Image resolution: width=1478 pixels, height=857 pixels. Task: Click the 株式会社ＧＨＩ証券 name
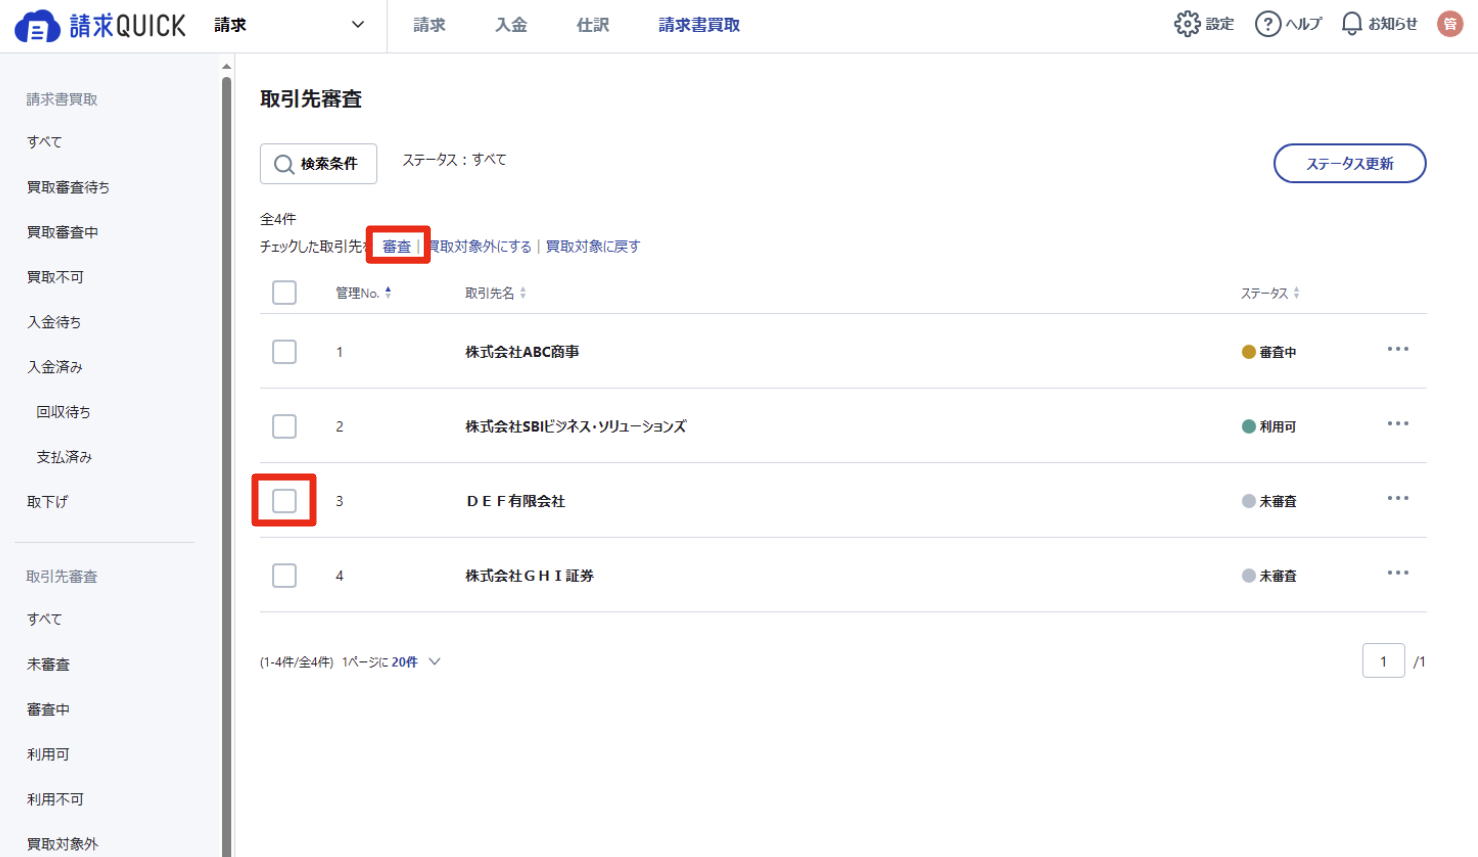coord(530,575)
